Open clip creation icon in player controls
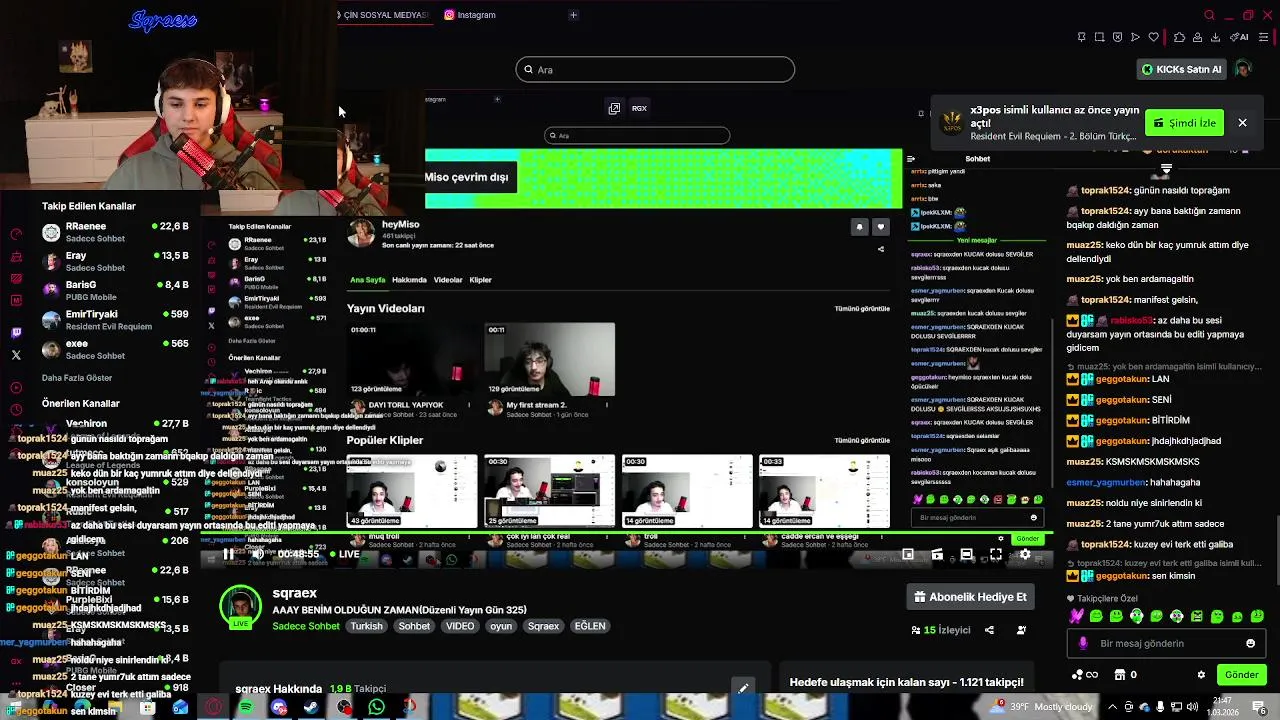 (937, 554)
